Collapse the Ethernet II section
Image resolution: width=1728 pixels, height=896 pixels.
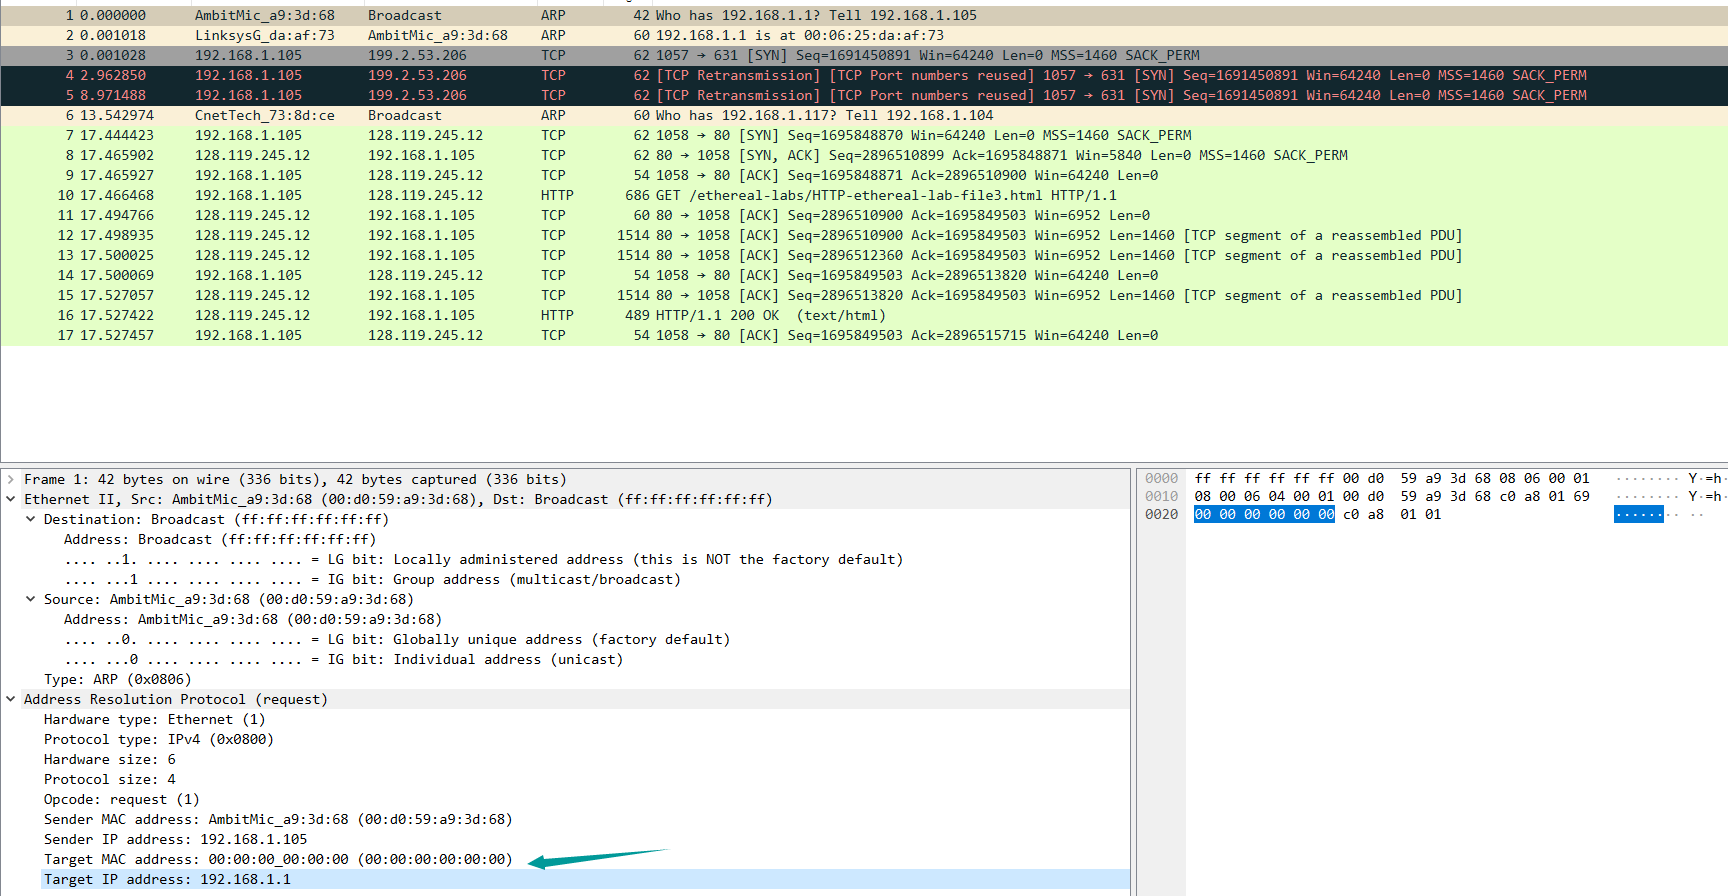click(x=11, y=500)
